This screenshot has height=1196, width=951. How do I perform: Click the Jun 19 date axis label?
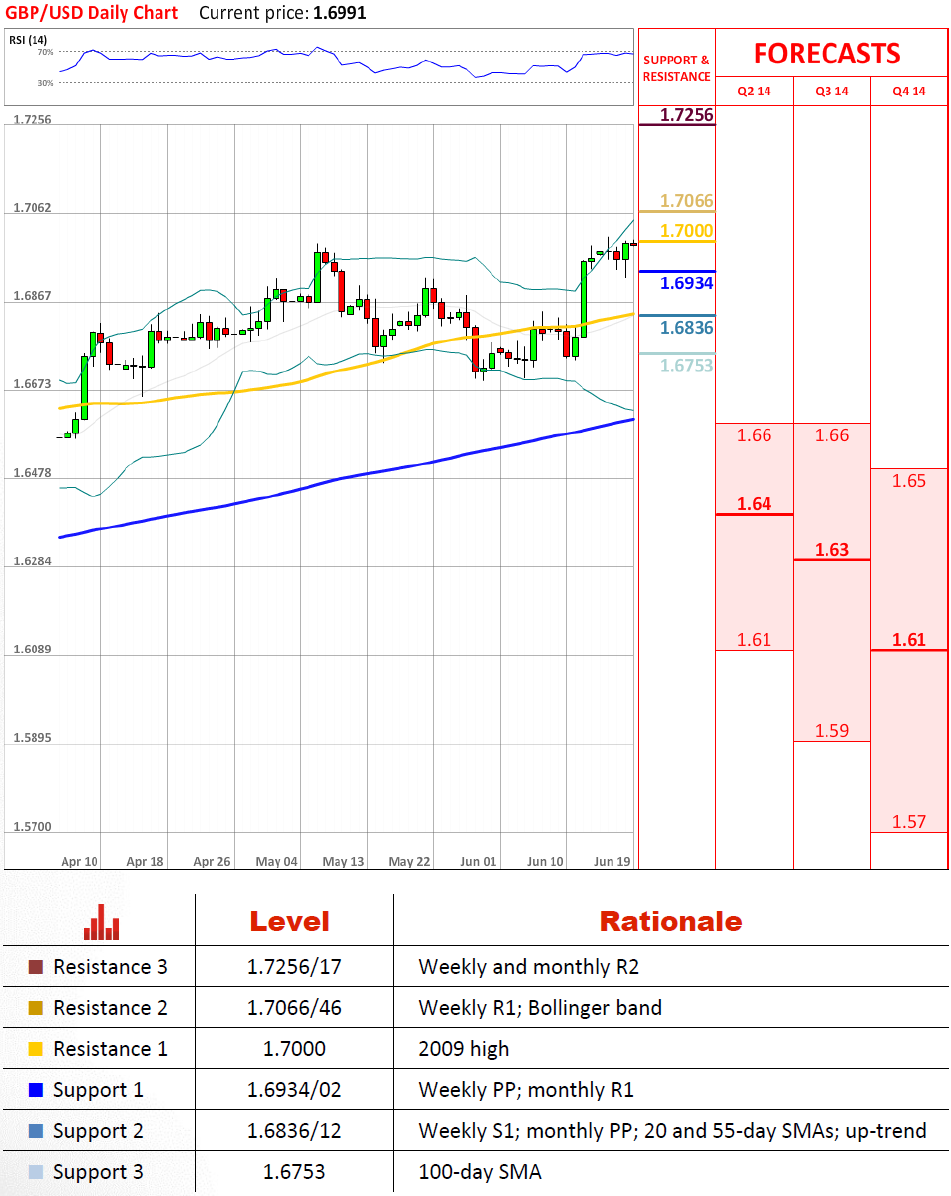click(612, 862)
